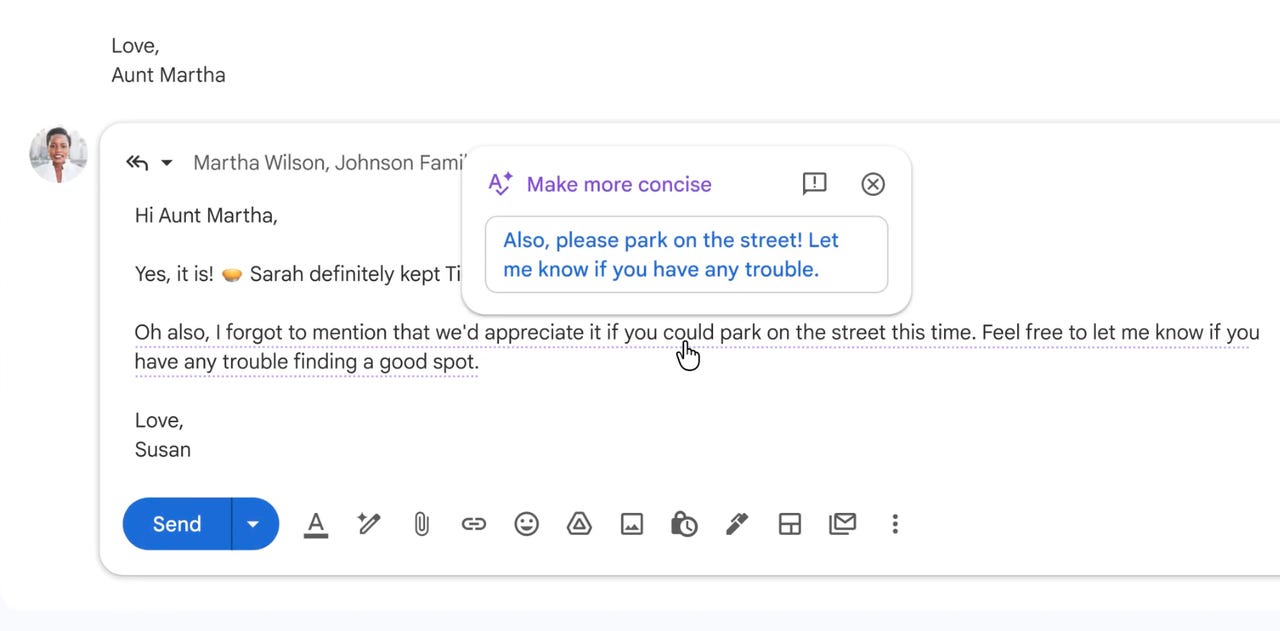Viewport: 1280px width, 631px height.
Task: Open the emoji picker
Action: click(x=526, y=524)
